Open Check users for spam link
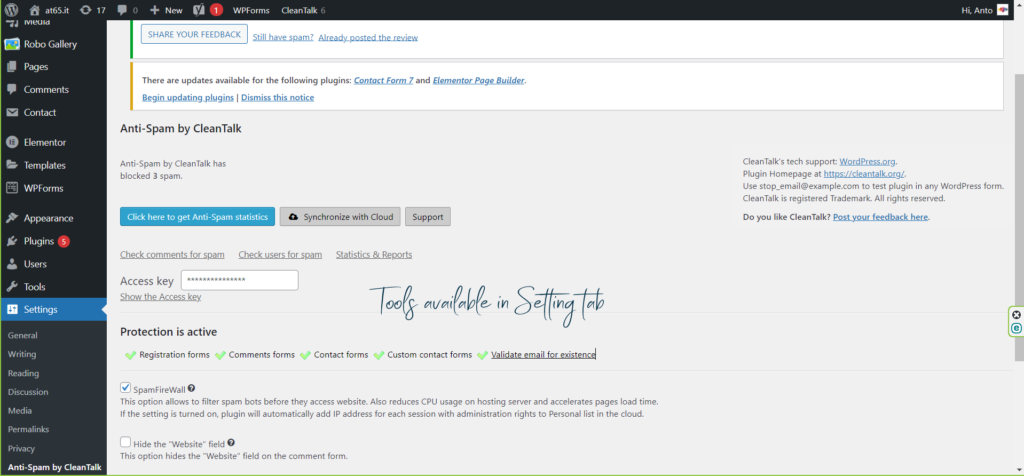This screenshot has width=1024, height=476. pyautogui.click(x=280, y=255)
